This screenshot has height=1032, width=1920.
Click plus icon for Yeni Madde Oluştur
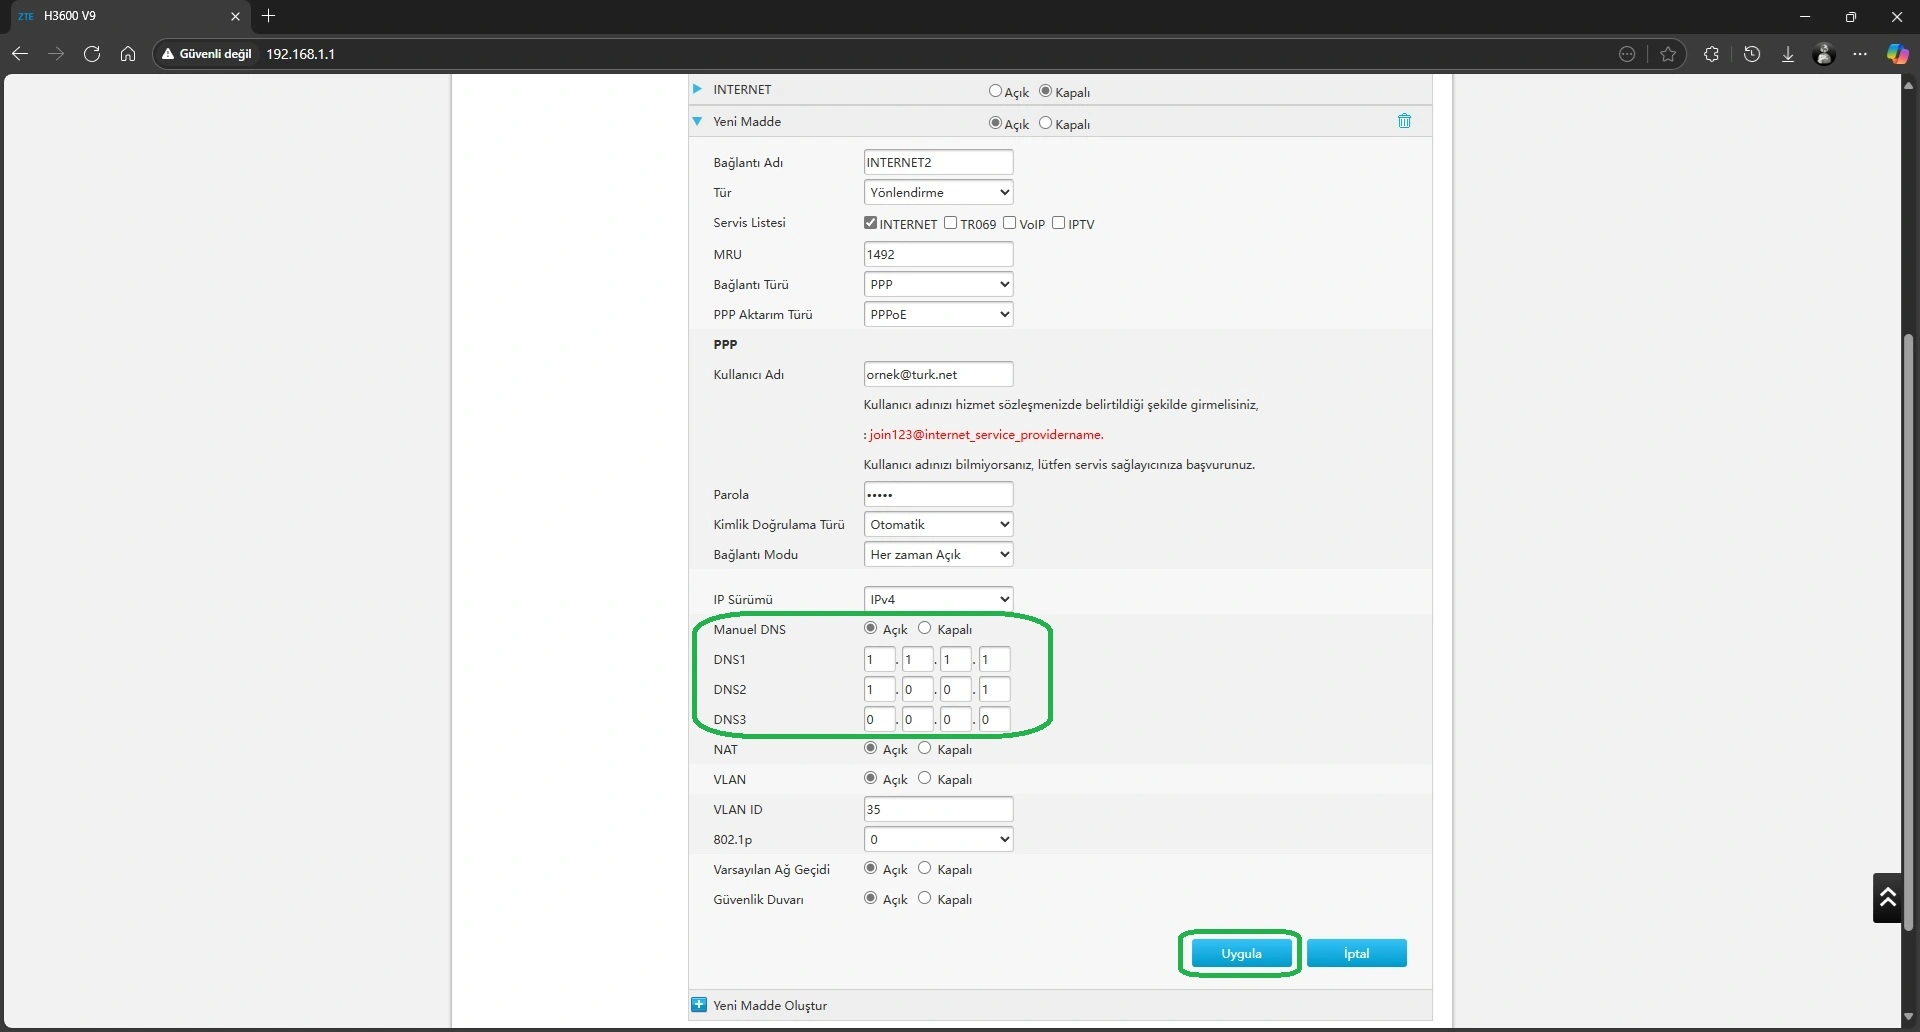[x=699, y=1005]
